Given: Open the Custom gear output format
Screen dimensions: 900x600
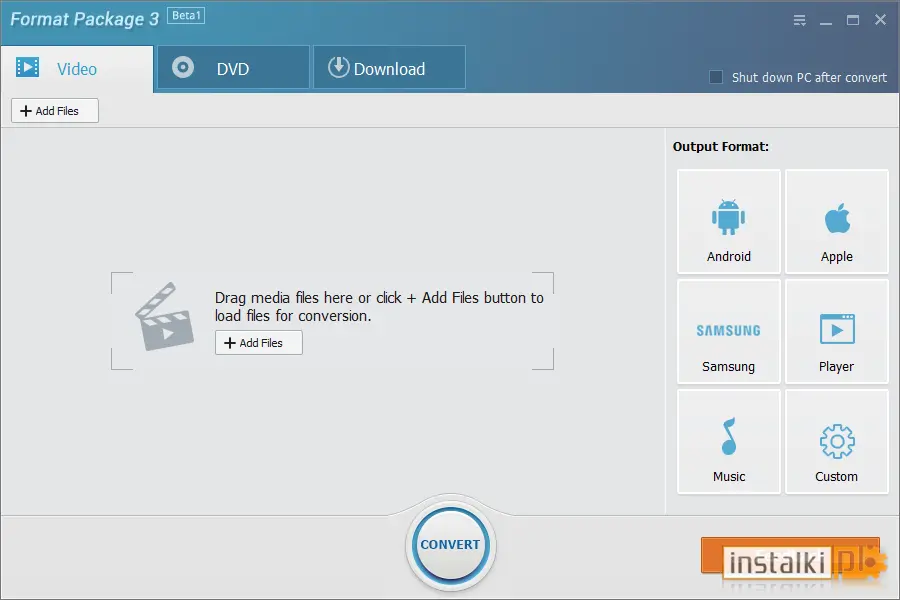Looking at the screenshot, I should [x=836, y=442].
